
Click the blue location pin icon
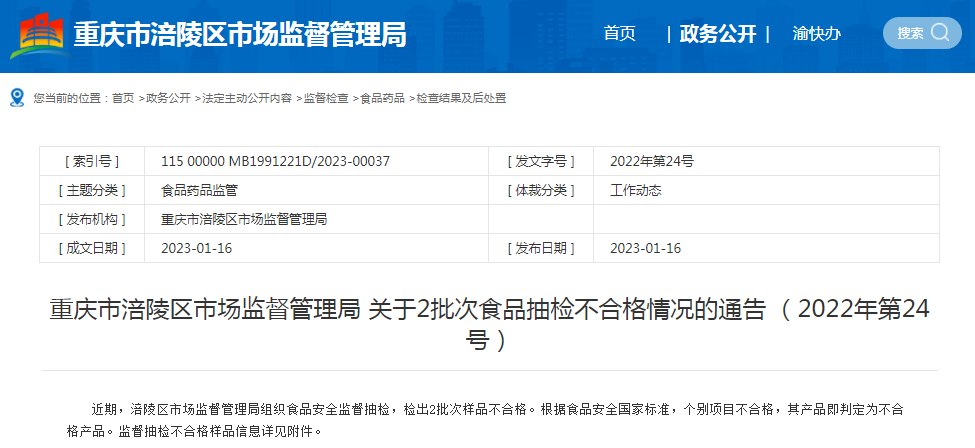click(x=17, y=97)
